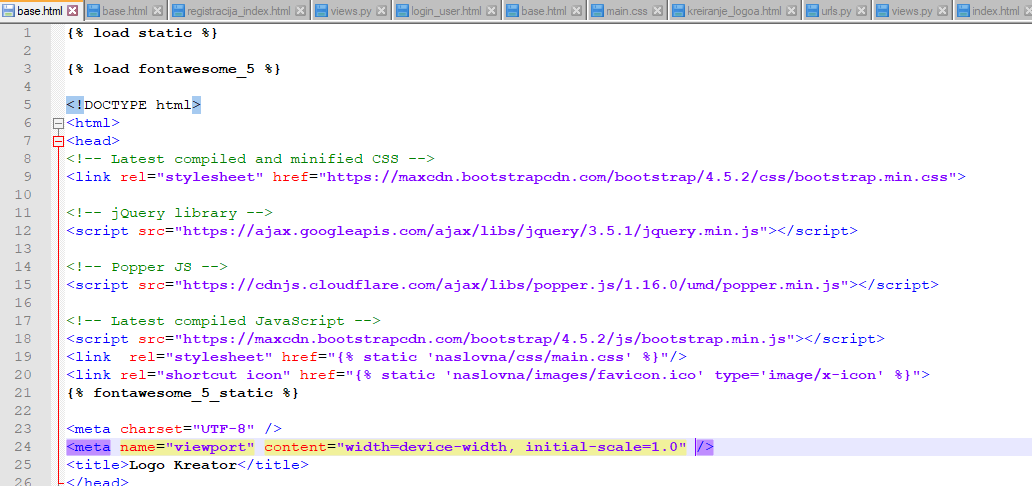
Task: Place cursor in '<!DOCTYPE html>' text
Action: click(134, 105)
